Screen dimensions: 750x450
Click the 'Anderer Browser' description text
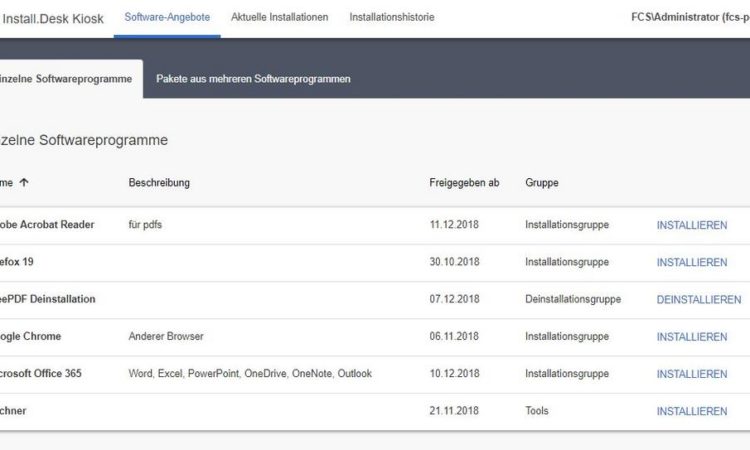(166, 337)
